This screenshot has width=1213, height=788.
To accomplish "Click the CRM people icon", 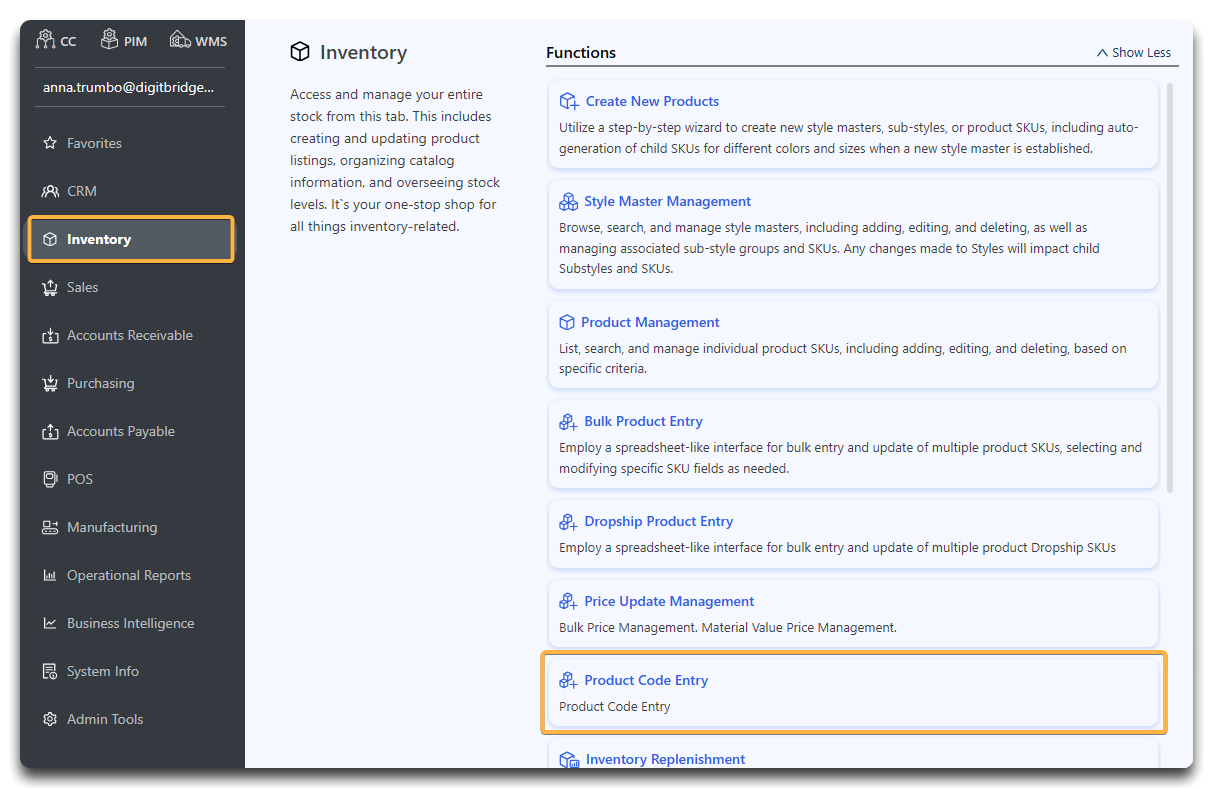I will [x=50, y=191].
